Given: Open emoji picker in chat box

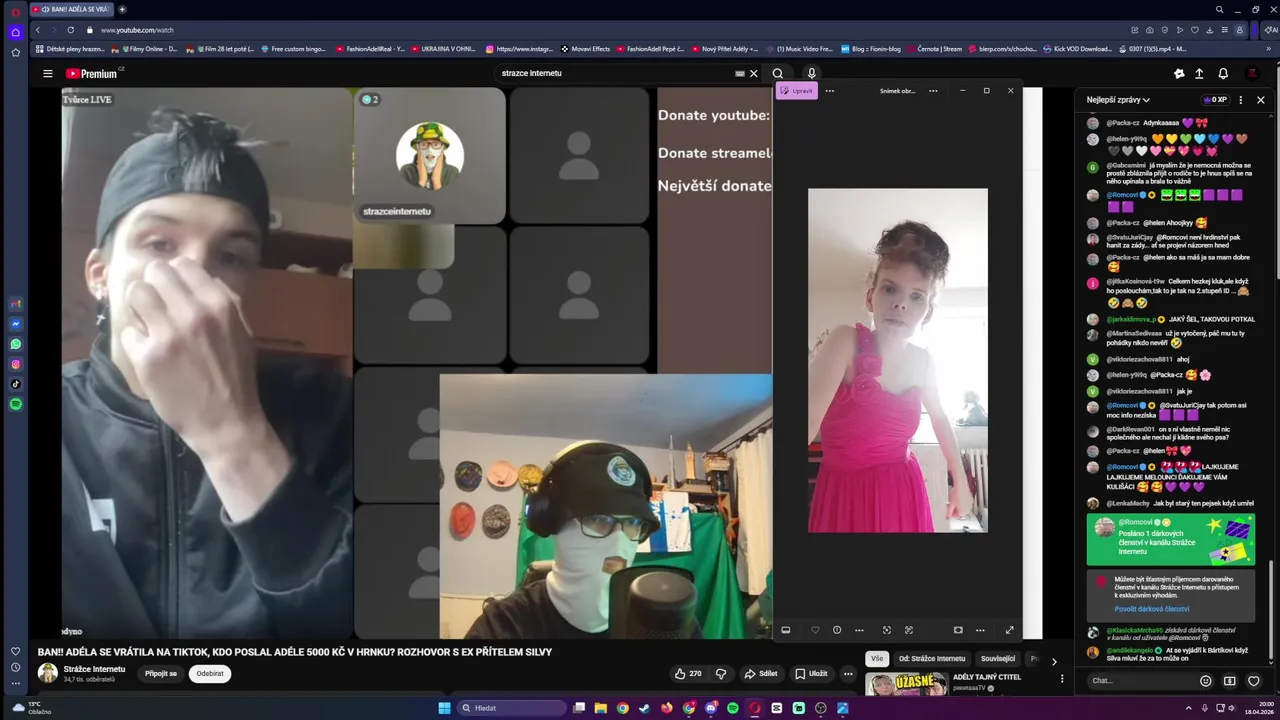Looking at the screenshot, I should pos(1205,681).
